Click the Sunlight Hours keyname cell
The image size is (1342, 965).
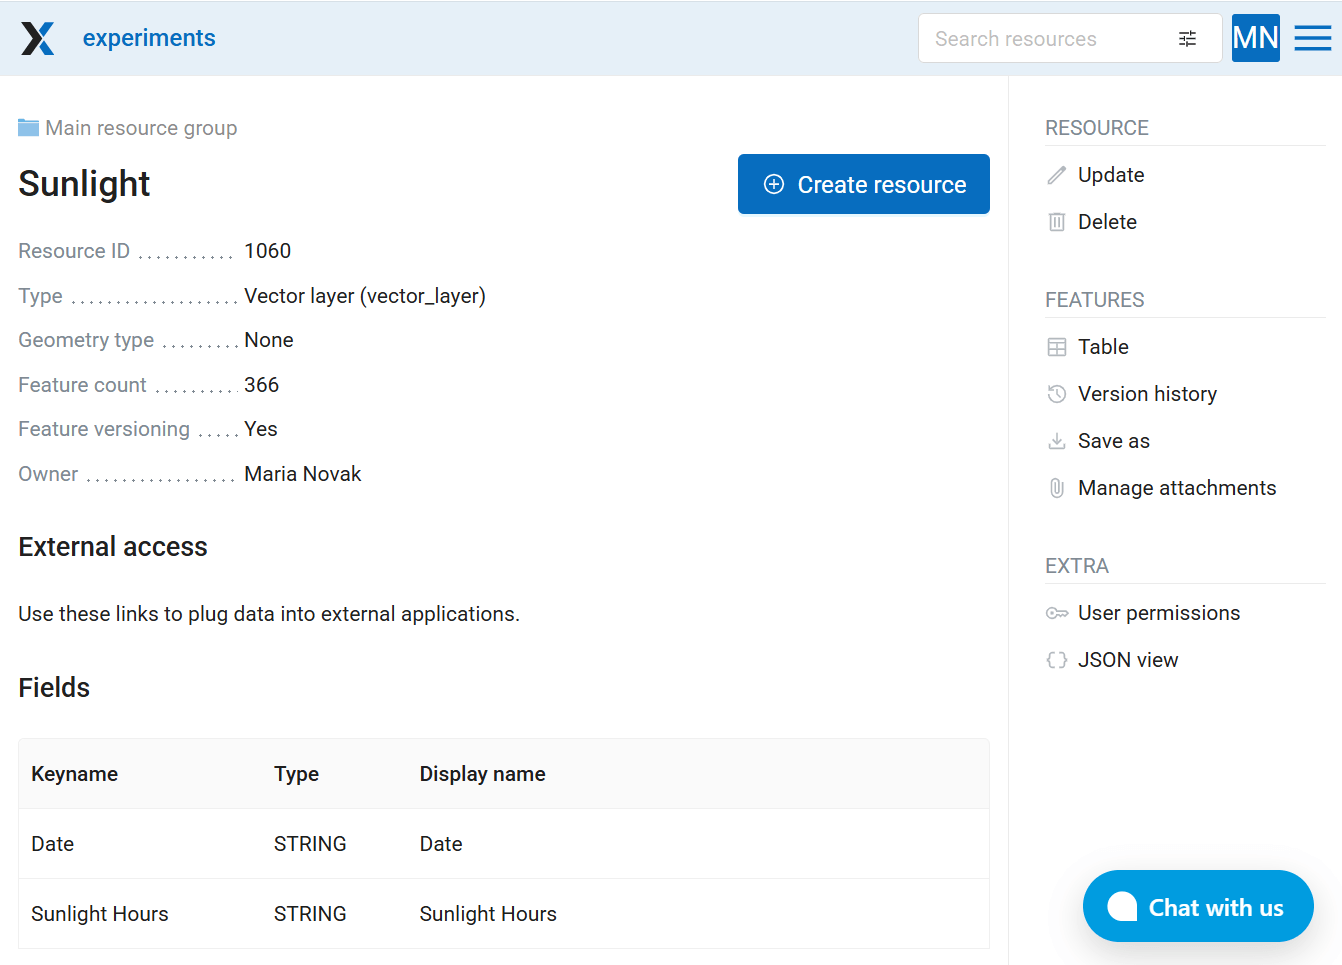(100, 914)
